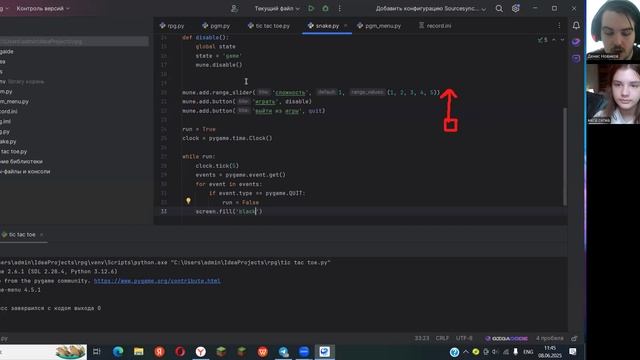The image size is (640, 360).
Task: Open the run configuration dropdown (Текущий файл)
Action: point(277,8)
